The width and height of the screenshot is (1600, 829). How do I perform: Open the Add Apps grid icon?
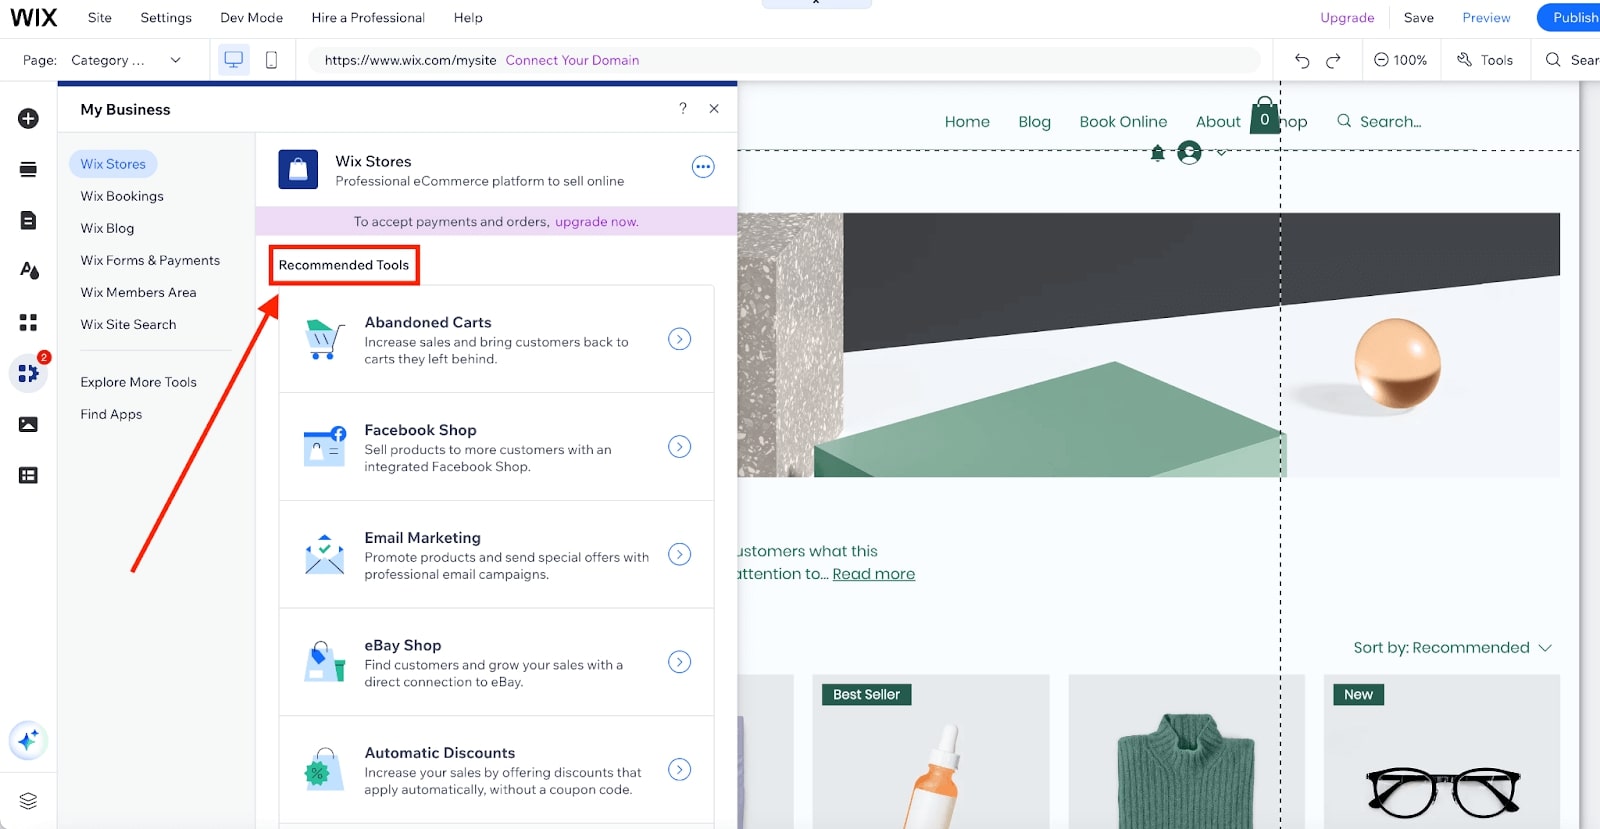tap(28, 322)
